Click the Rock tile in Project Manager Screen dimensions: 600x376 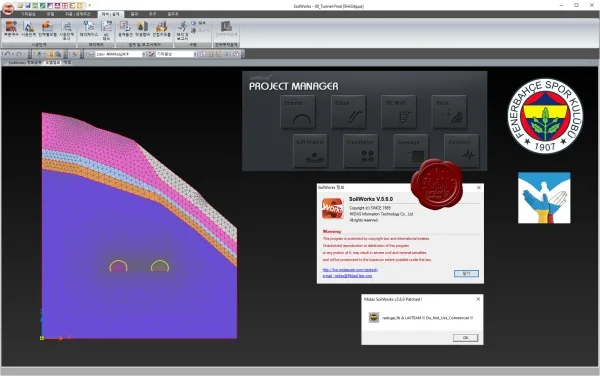tap(449, 112)
